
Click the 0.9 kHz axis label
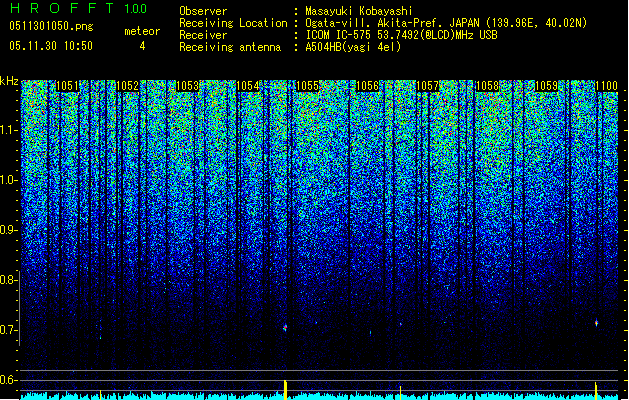pos(8,230)
